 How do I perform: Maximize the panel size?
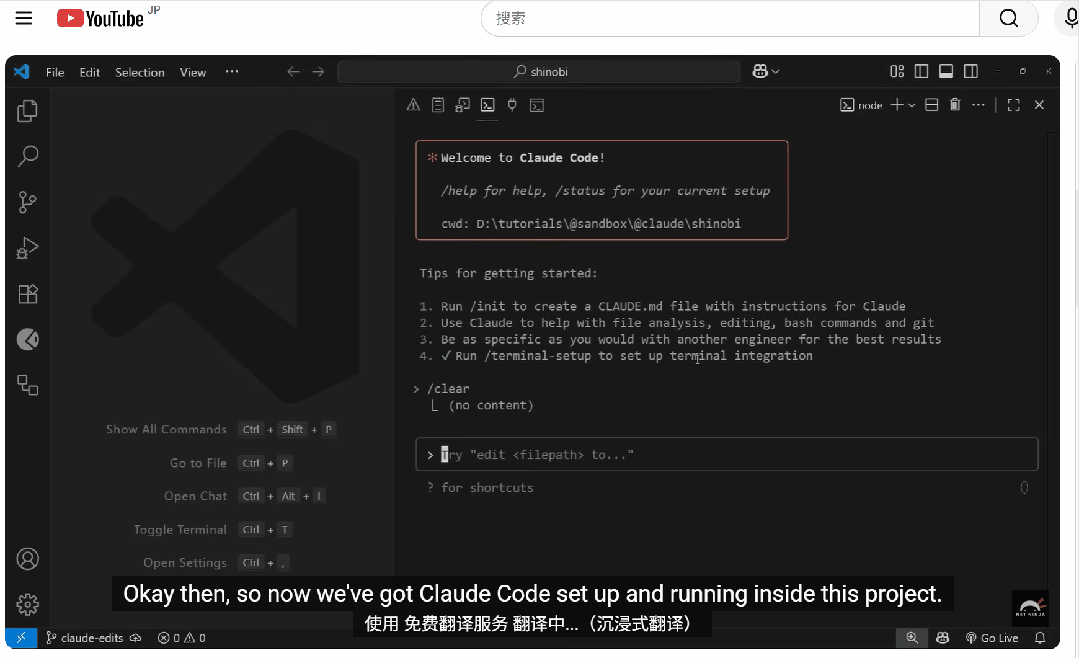click(1014, 105)
